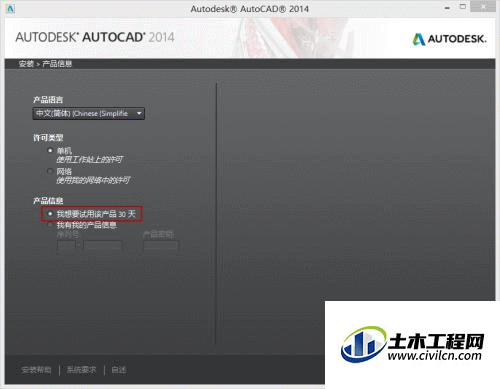Close the AutoCAD 2014 installer window
This screenshot has width=500, height=389.
[483, 6]
